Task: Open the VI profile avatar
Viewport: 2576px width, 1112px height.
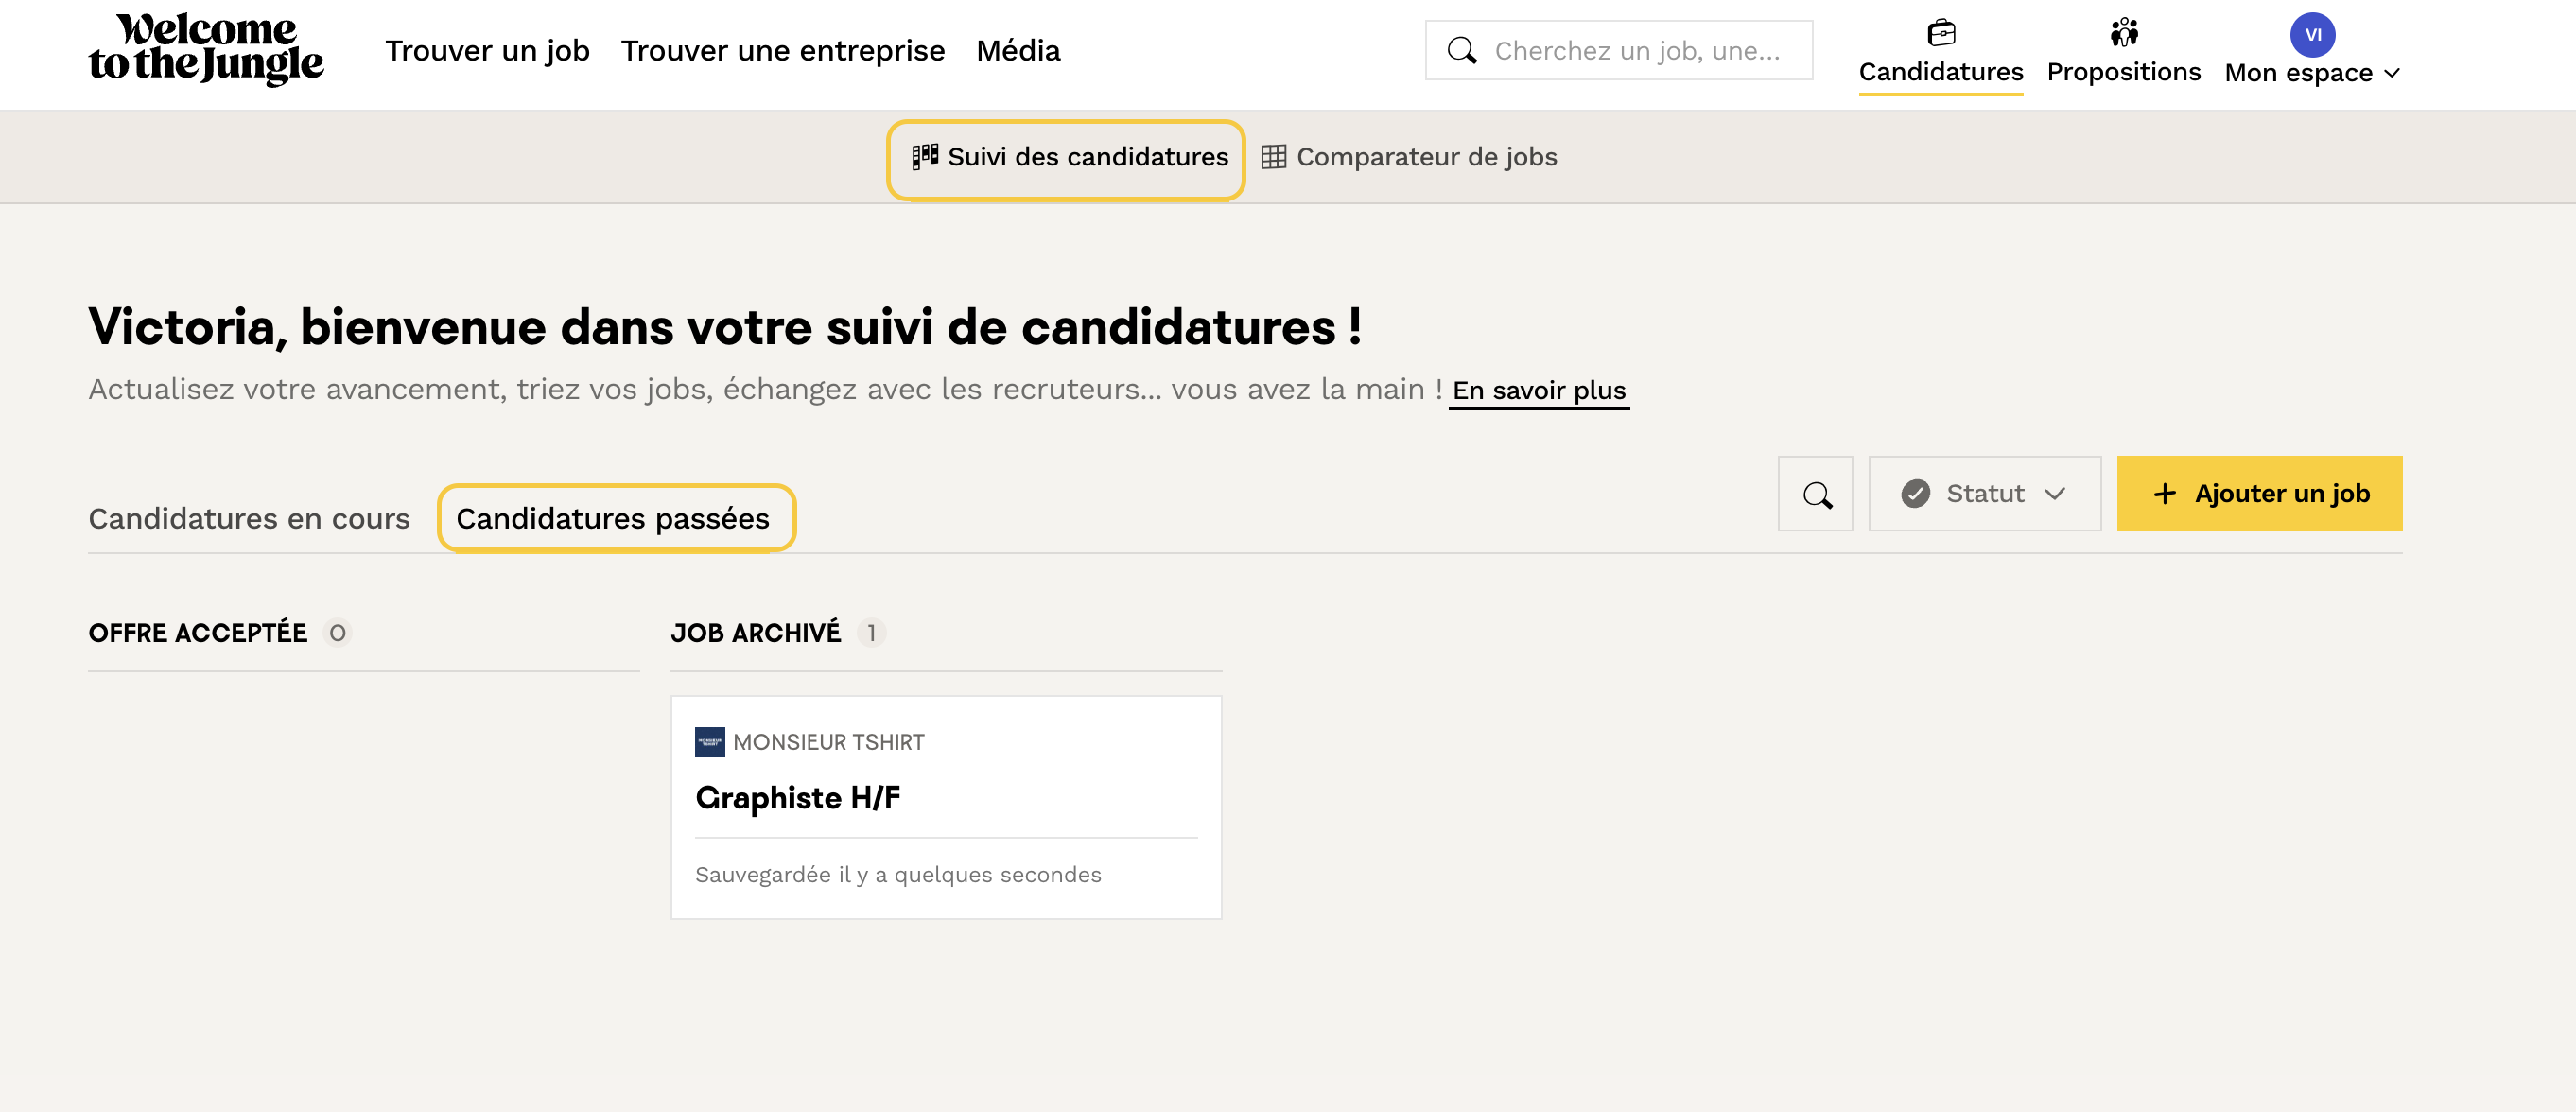Action: point(2312,35)
